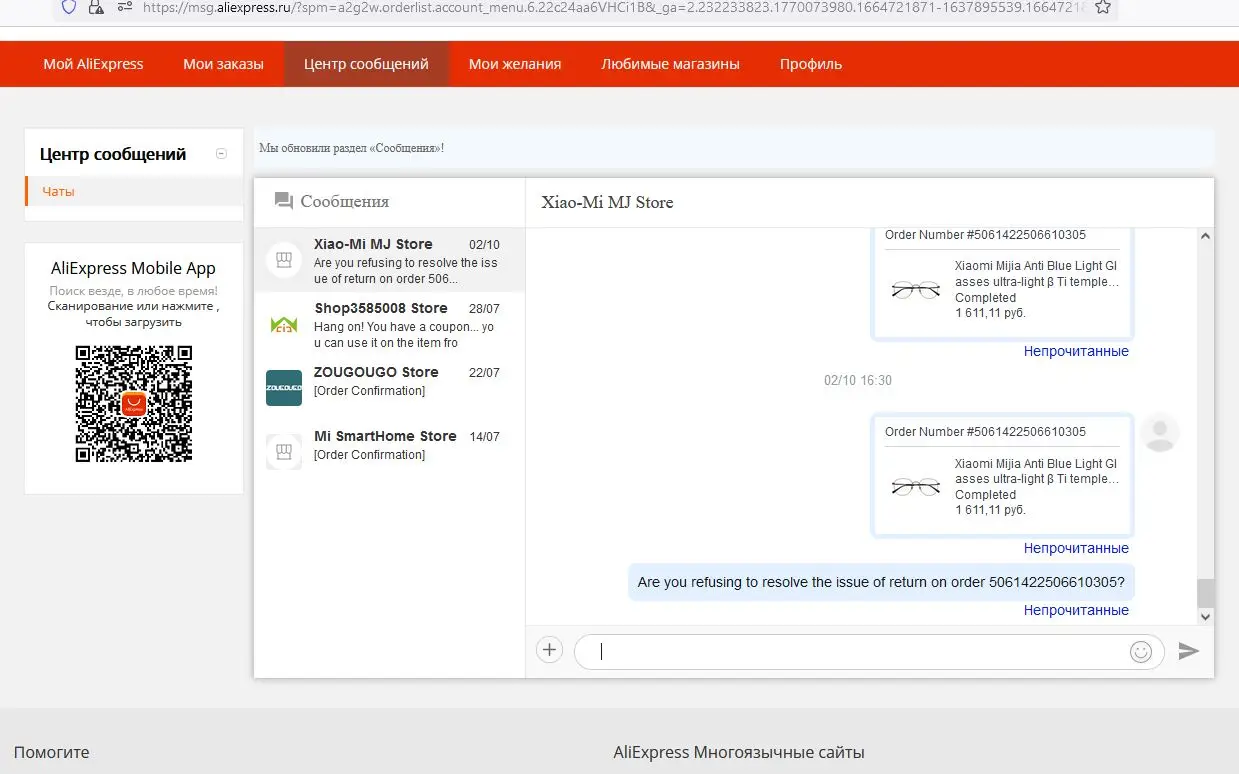The image size is (1239, 774).
Task: Click the 'Are you refusing to resolve' message bubble
Action: (883, 582)
